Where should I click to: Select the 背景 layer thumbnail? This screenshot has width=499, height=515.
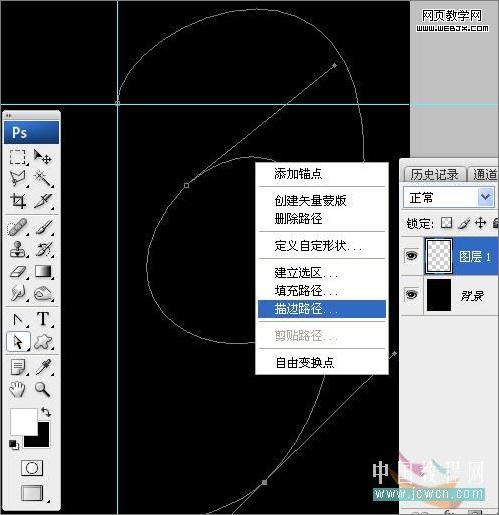tap(439, 295)
